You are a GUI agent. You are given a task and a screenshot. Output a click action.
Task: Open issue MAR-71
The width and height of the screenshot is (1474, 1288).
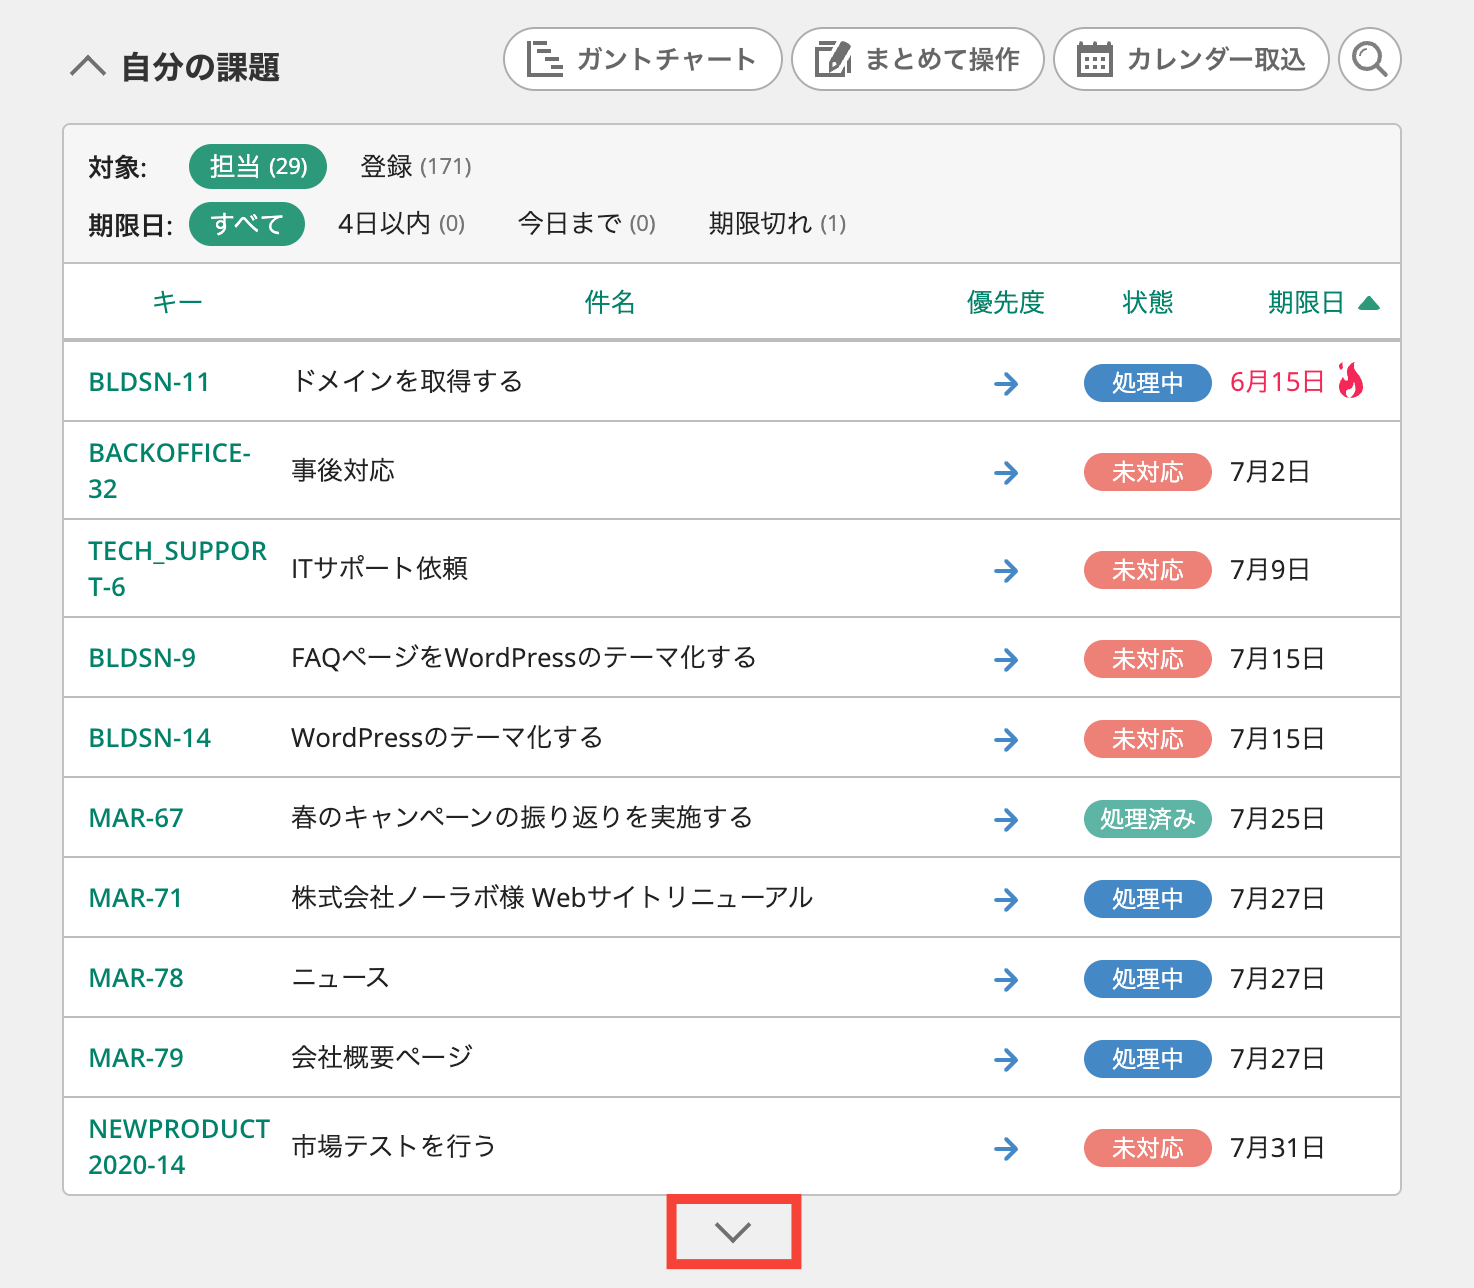(136, 898)
